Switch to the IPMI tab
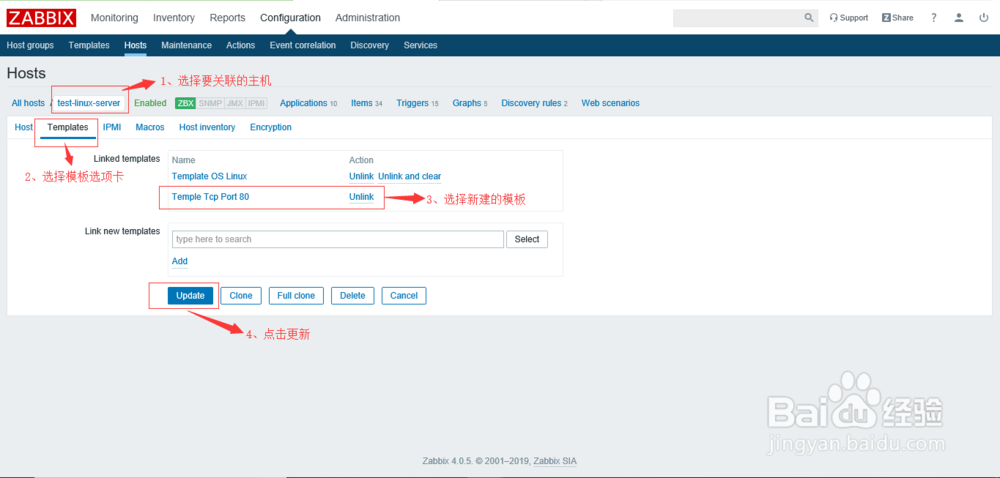 (x=112, y=127)
